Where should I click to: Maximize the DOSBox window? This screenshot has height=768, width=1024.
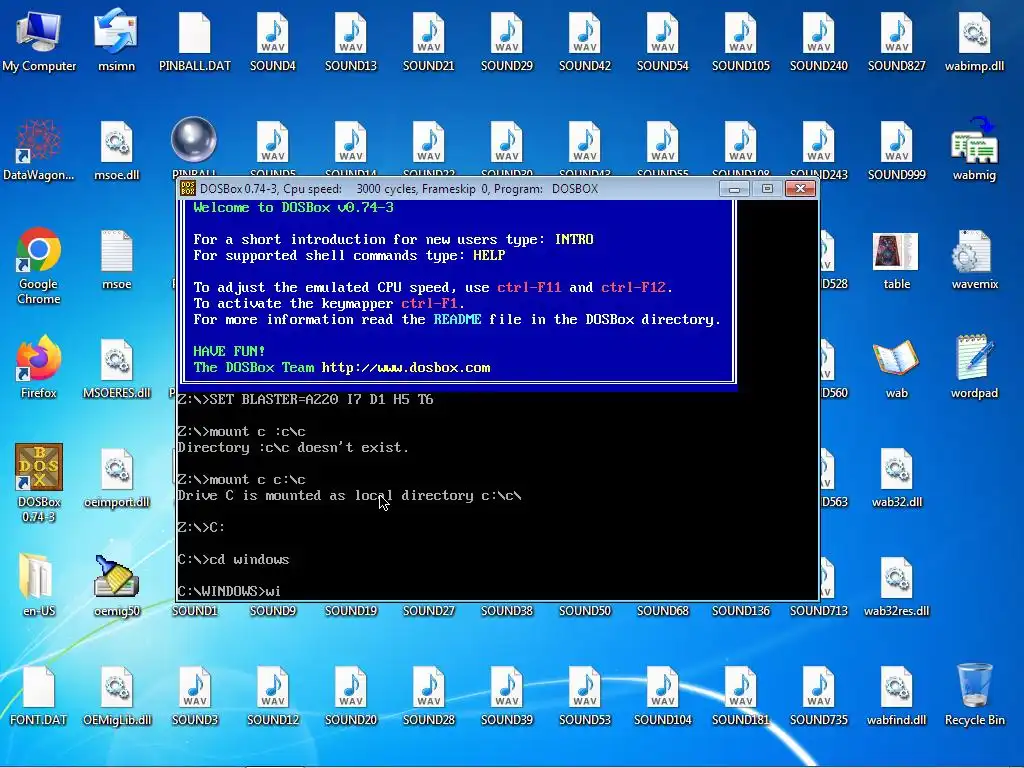[767, 189]
